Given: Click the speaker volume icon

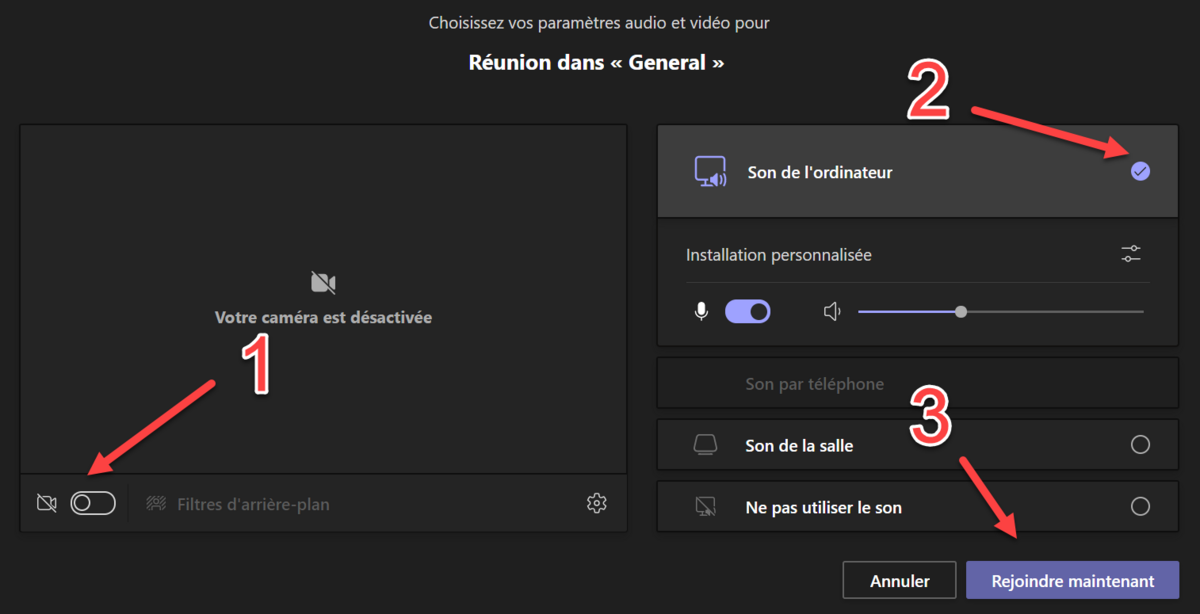Looking at the screenshot, I should pyautogui.click(x=832, y=312).
